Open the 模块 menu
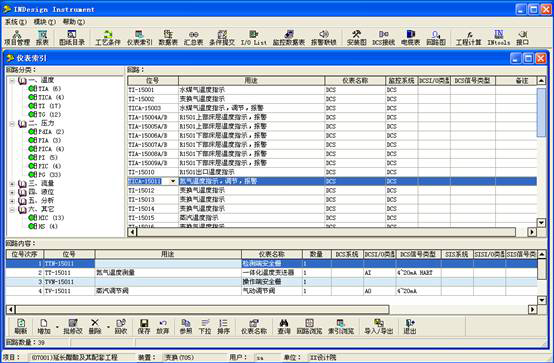Image resolution: width=554 pixels, height=363 pixels. point(45,22)
